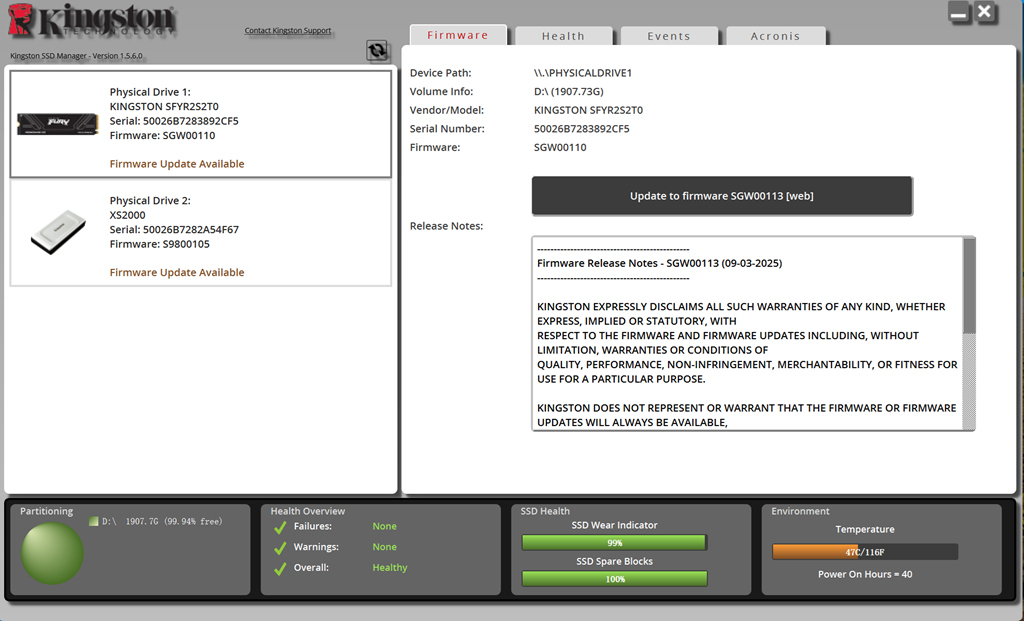Click Physical Drive 1 Firmware Update Available
The width and height of the screenshot is (1024, 621).
(177, 164)
